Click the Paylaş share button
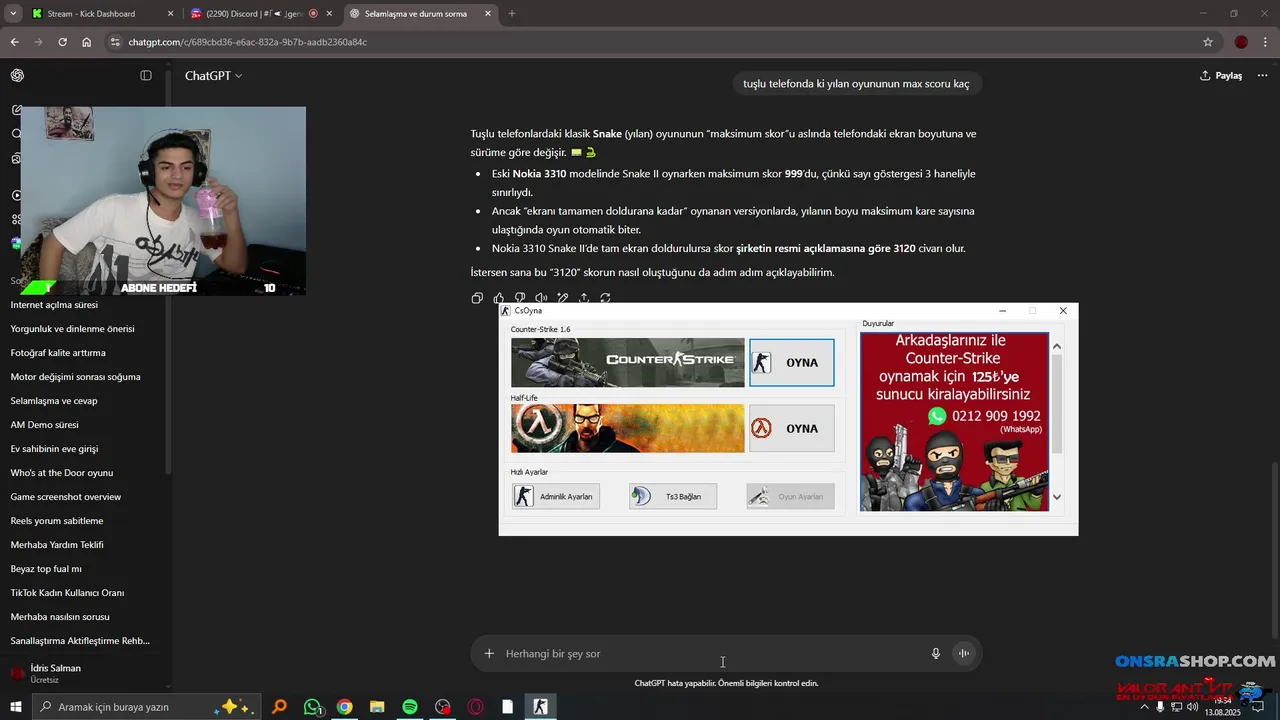1280x720 pixels. 1221,75
